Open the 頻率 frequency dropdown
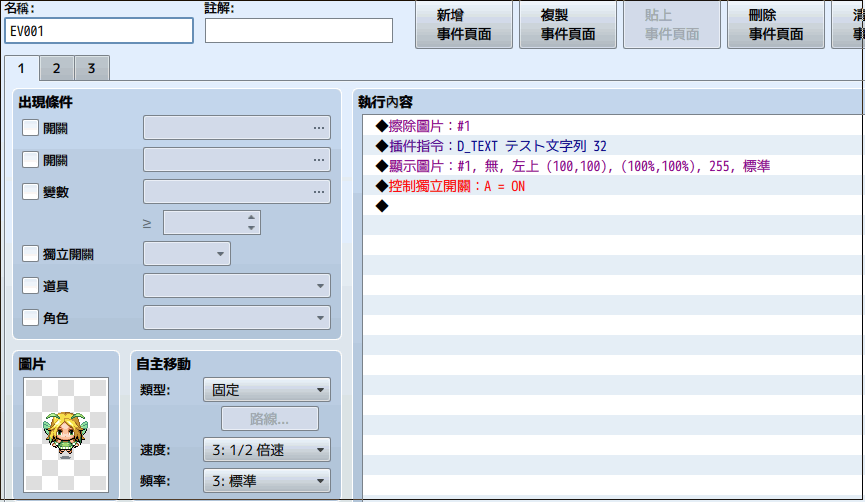Viewport: 865px width, 502px height. 267,480
